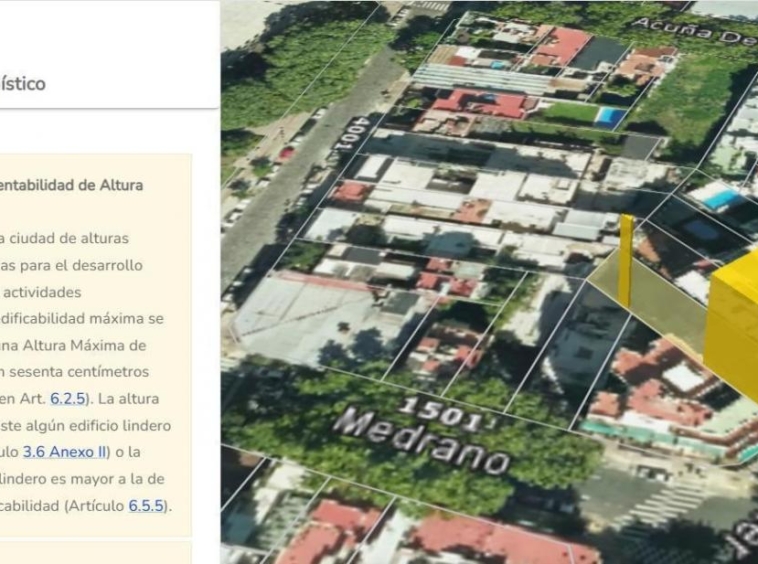Viewport: 758px width, 564px height.
Task: Select the long striped-roof building near the top
Action: pos(483,80)
